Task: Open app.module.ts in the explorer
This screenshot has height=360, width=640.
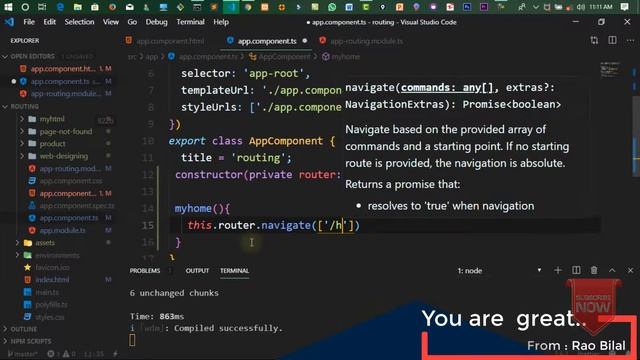Action: 62,230
